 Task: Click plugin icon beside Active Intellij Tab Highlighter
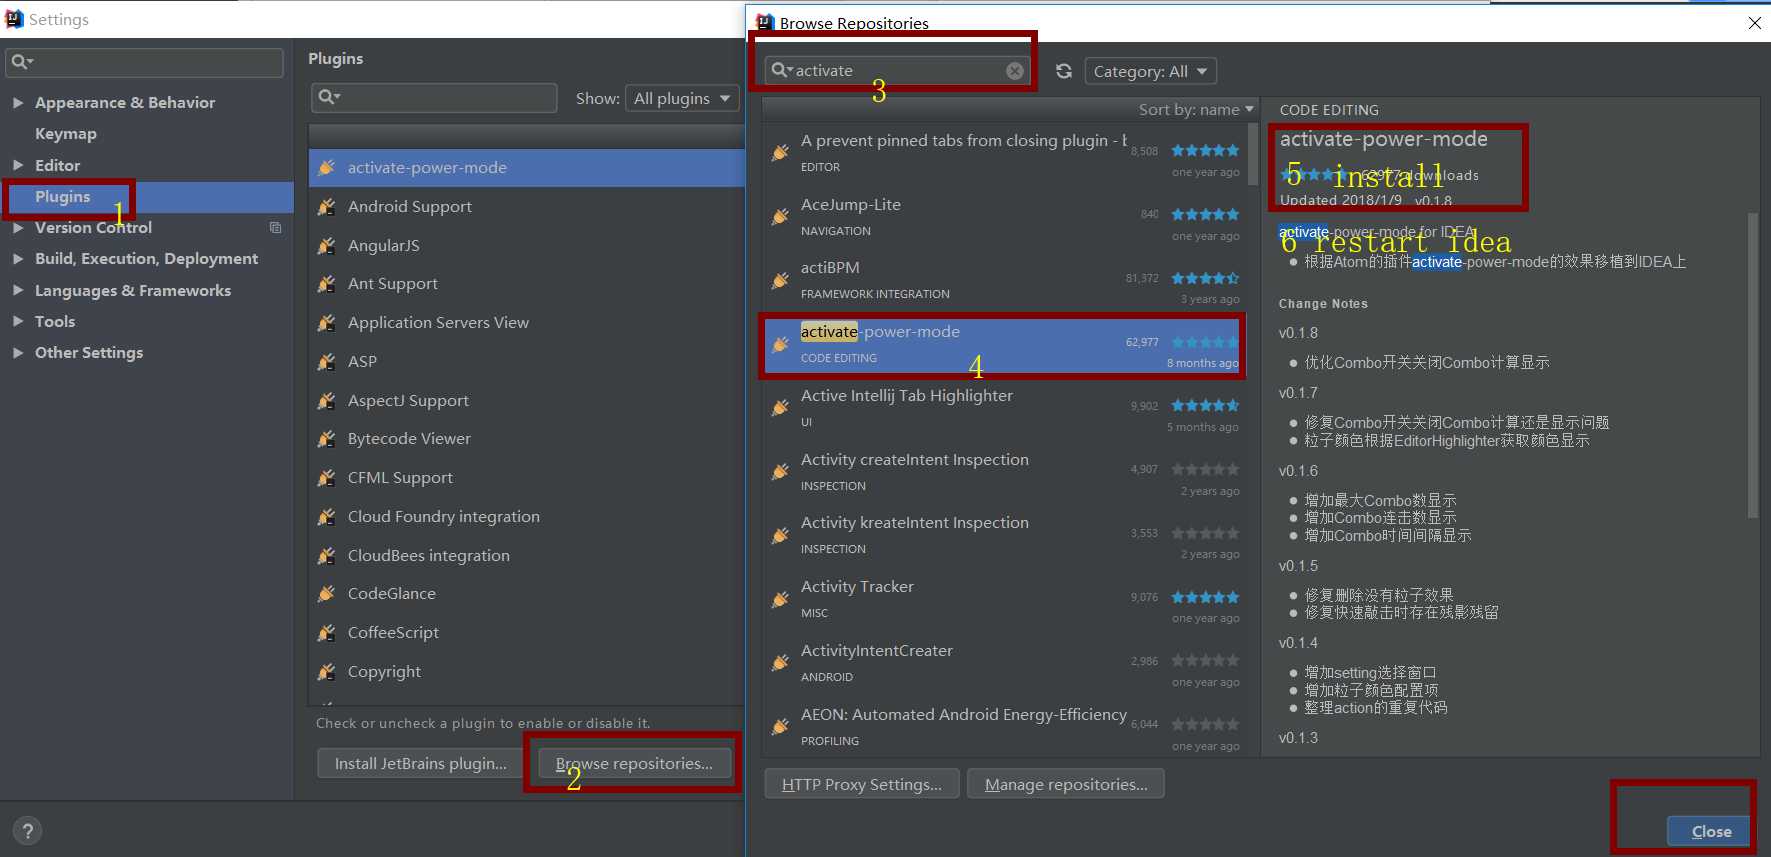tap(780, 408)
